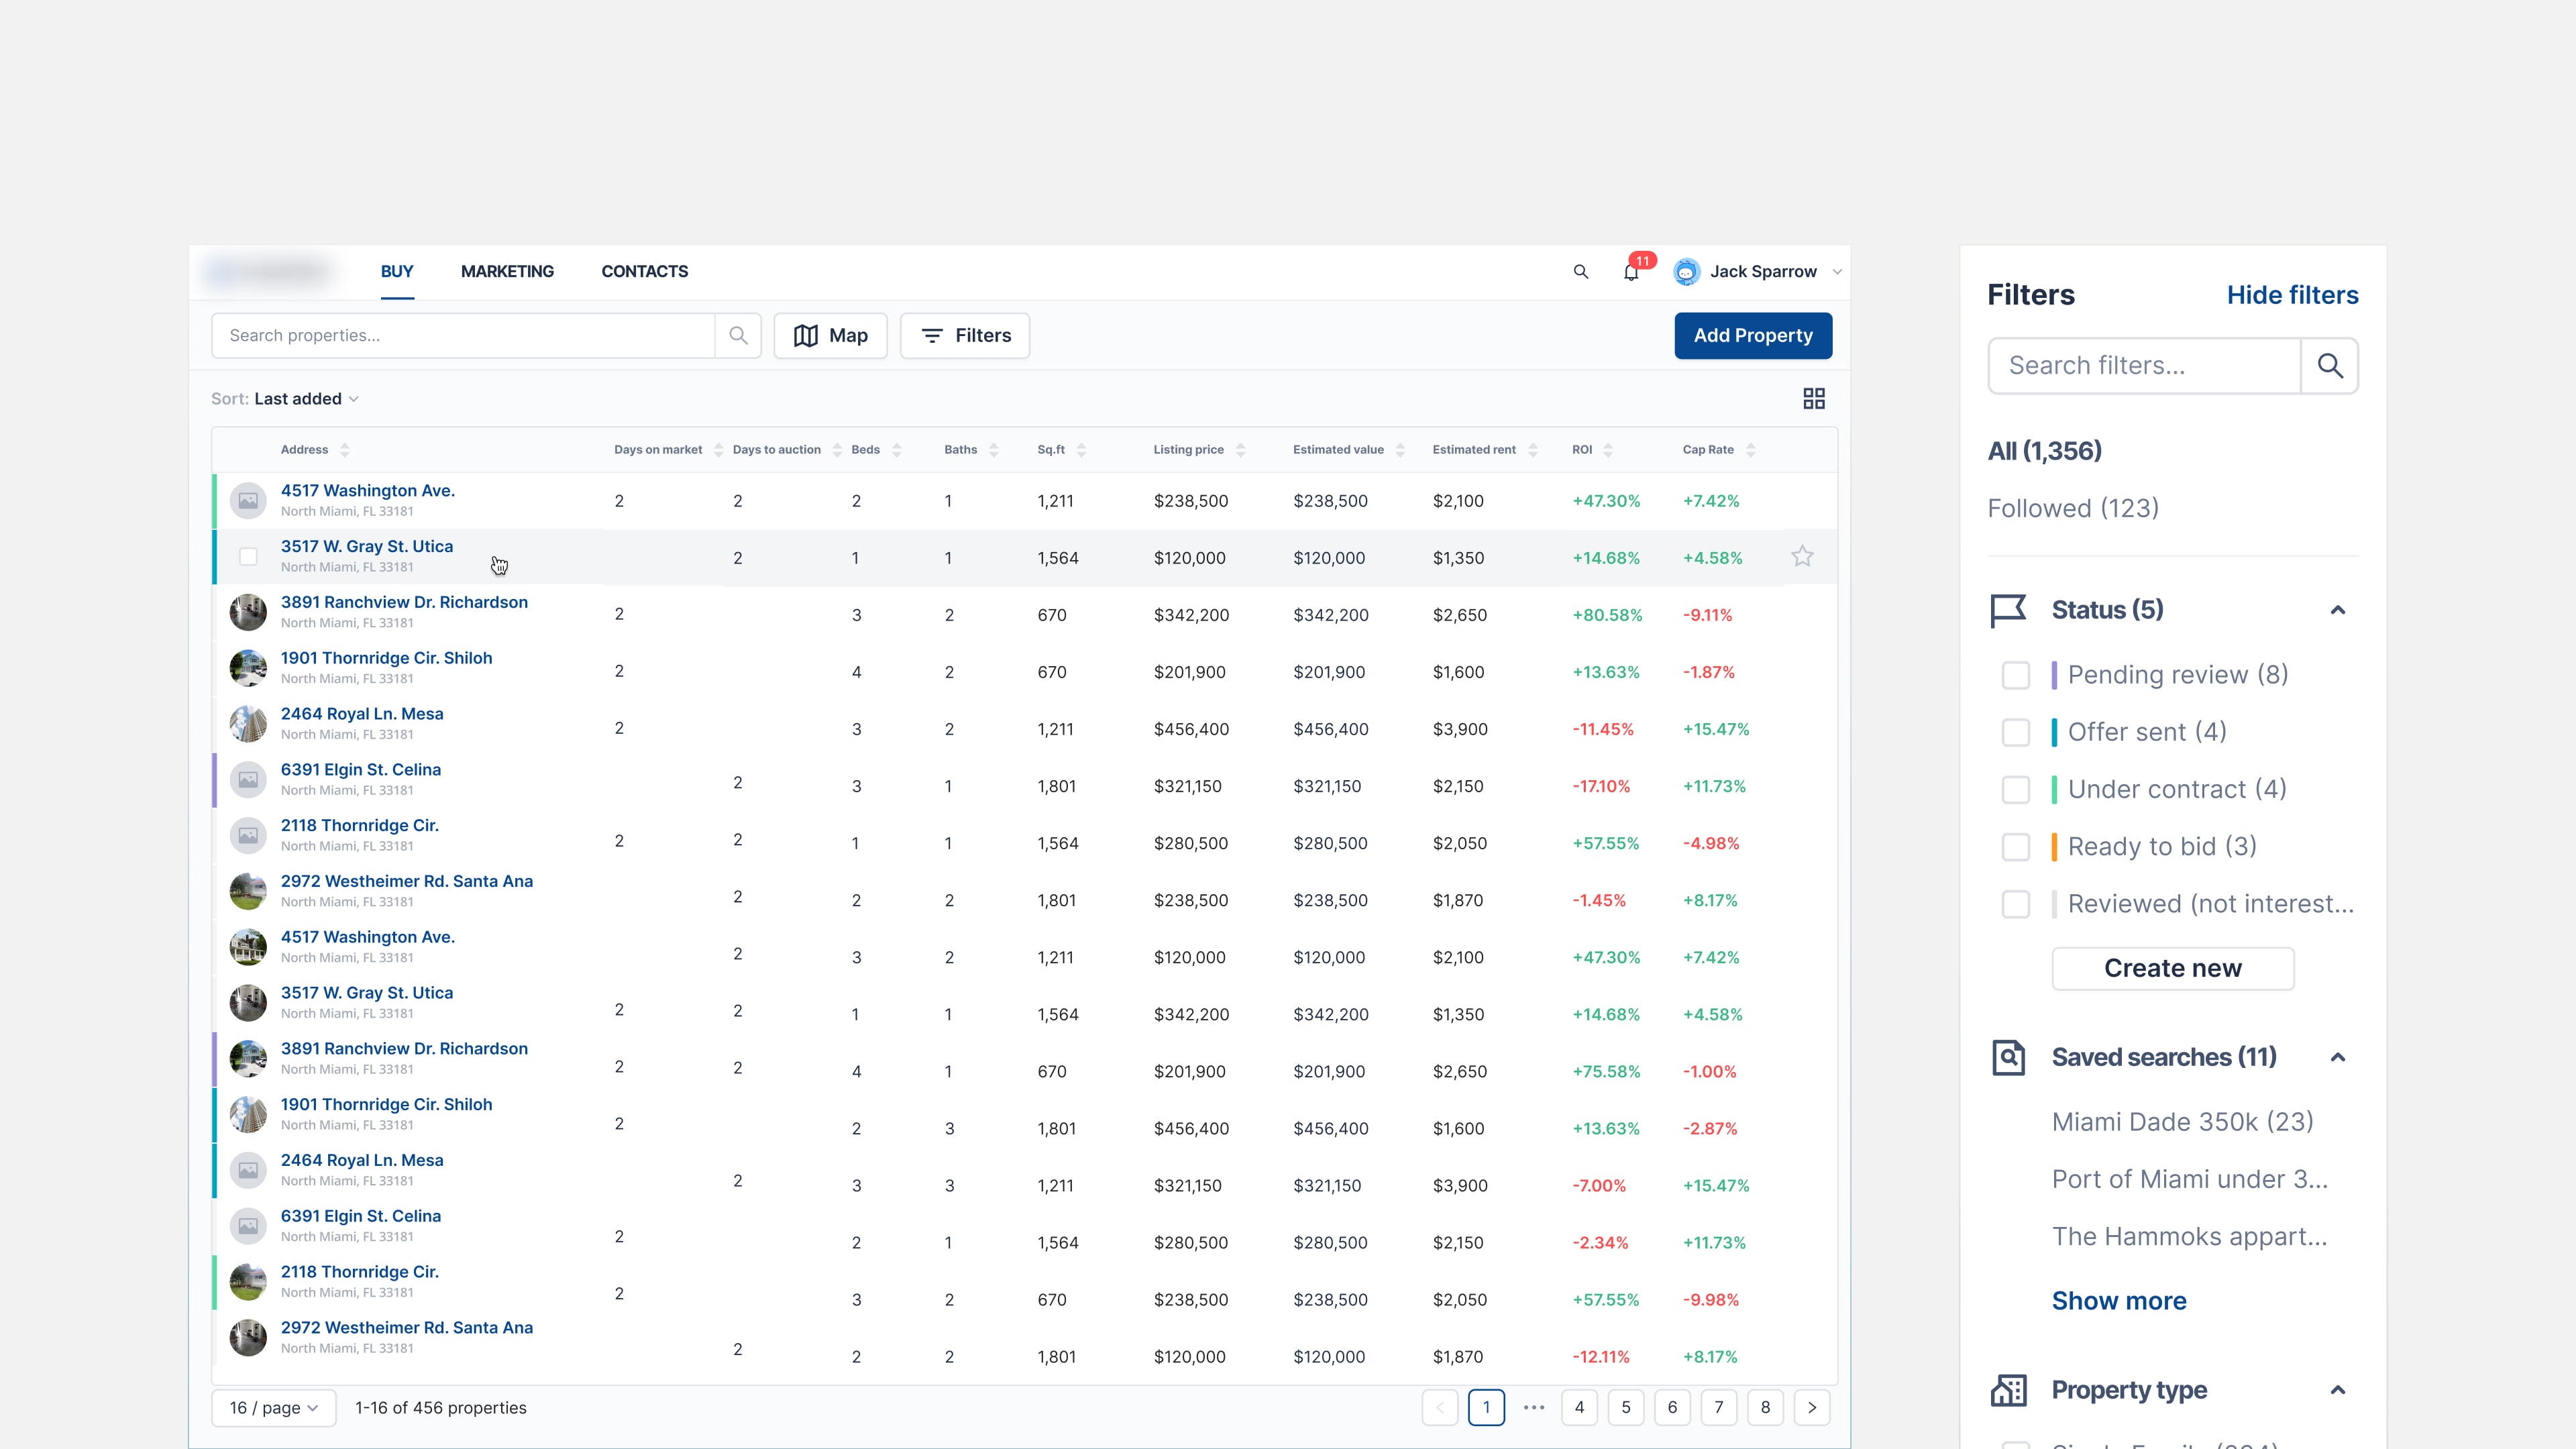
Task: Click the search properties magnifier button
Action: coord(738,336)
